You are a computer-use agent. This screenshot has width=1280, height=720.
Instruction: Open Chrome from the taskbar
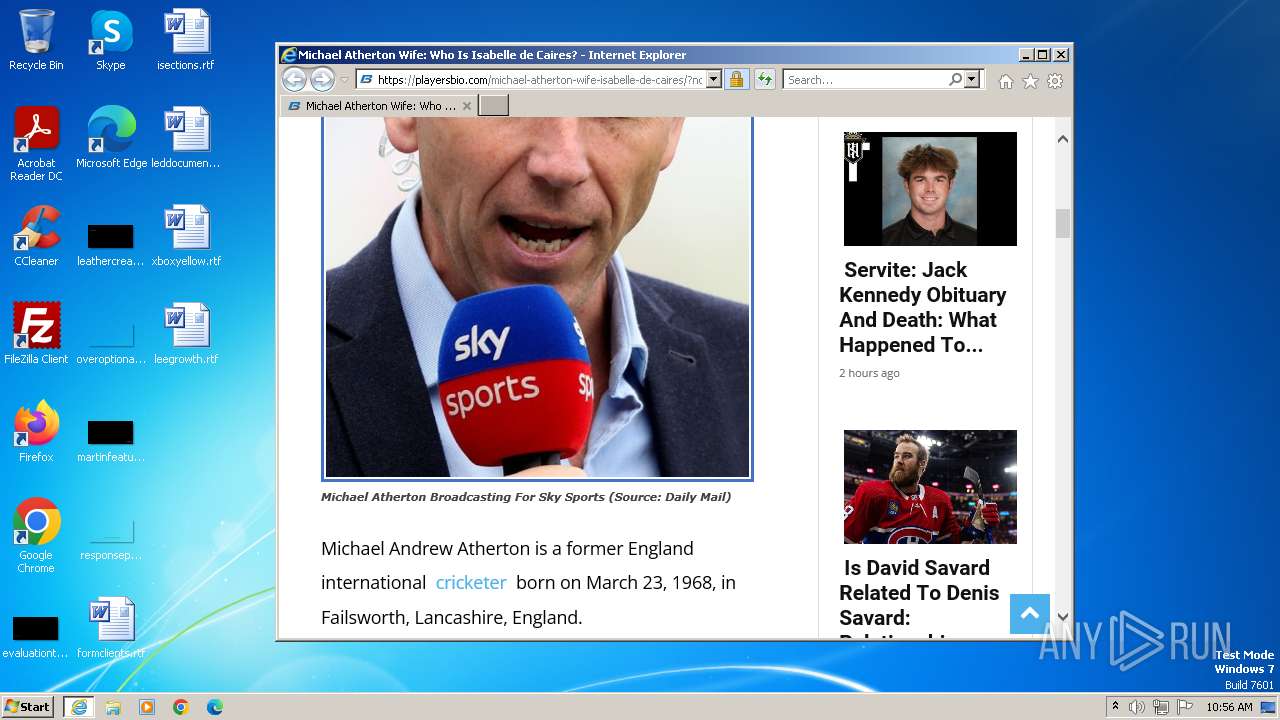pos(181,707)
